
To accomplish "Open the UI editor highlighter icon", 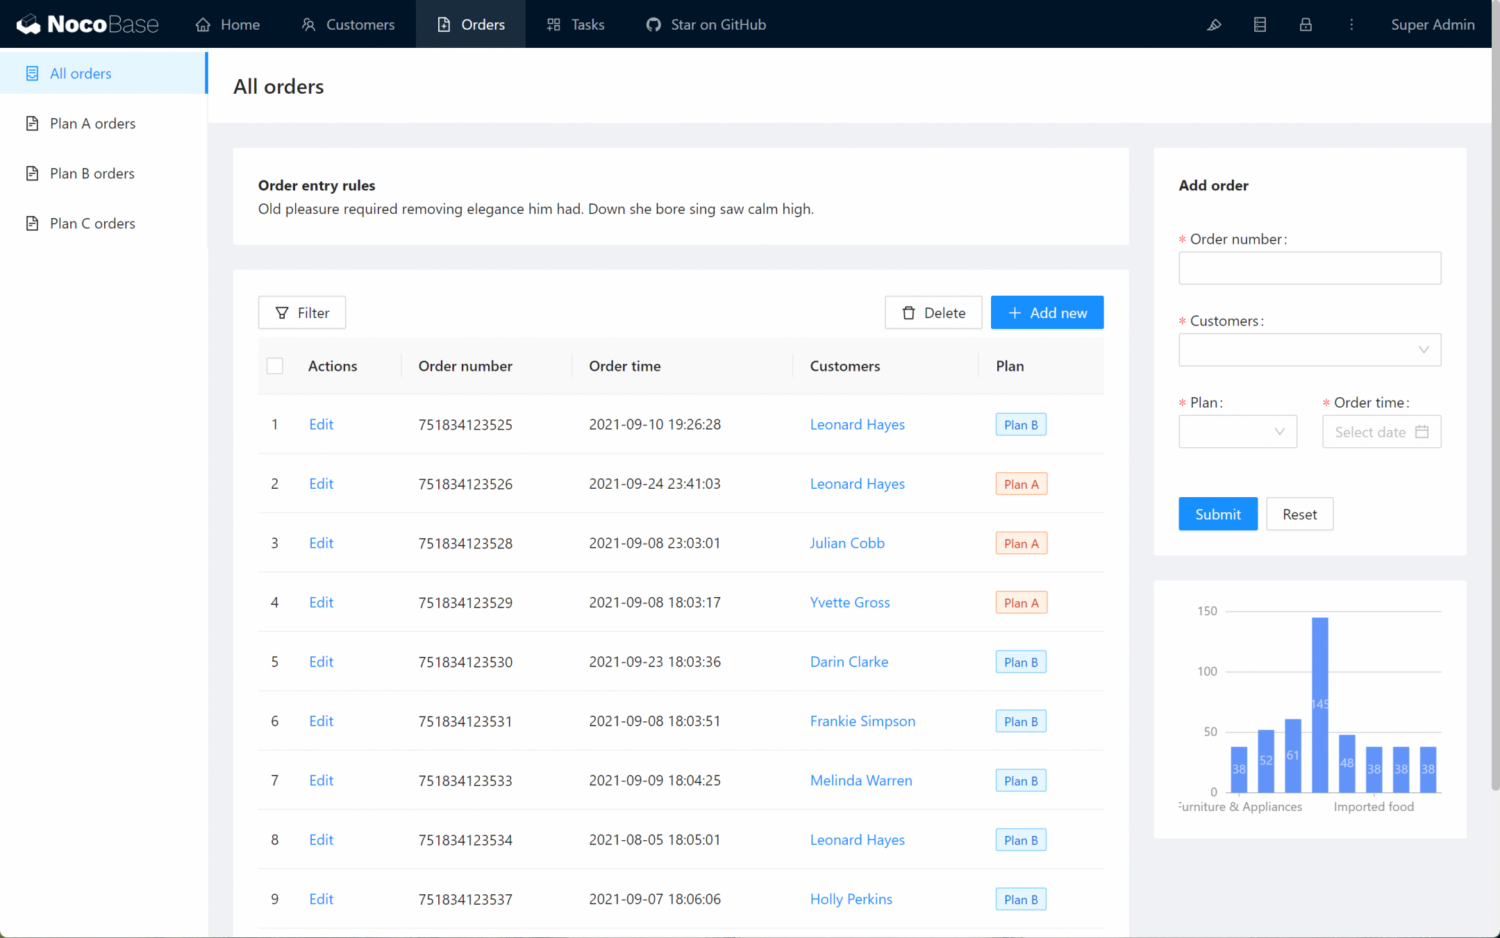I will coord(1214,24).
